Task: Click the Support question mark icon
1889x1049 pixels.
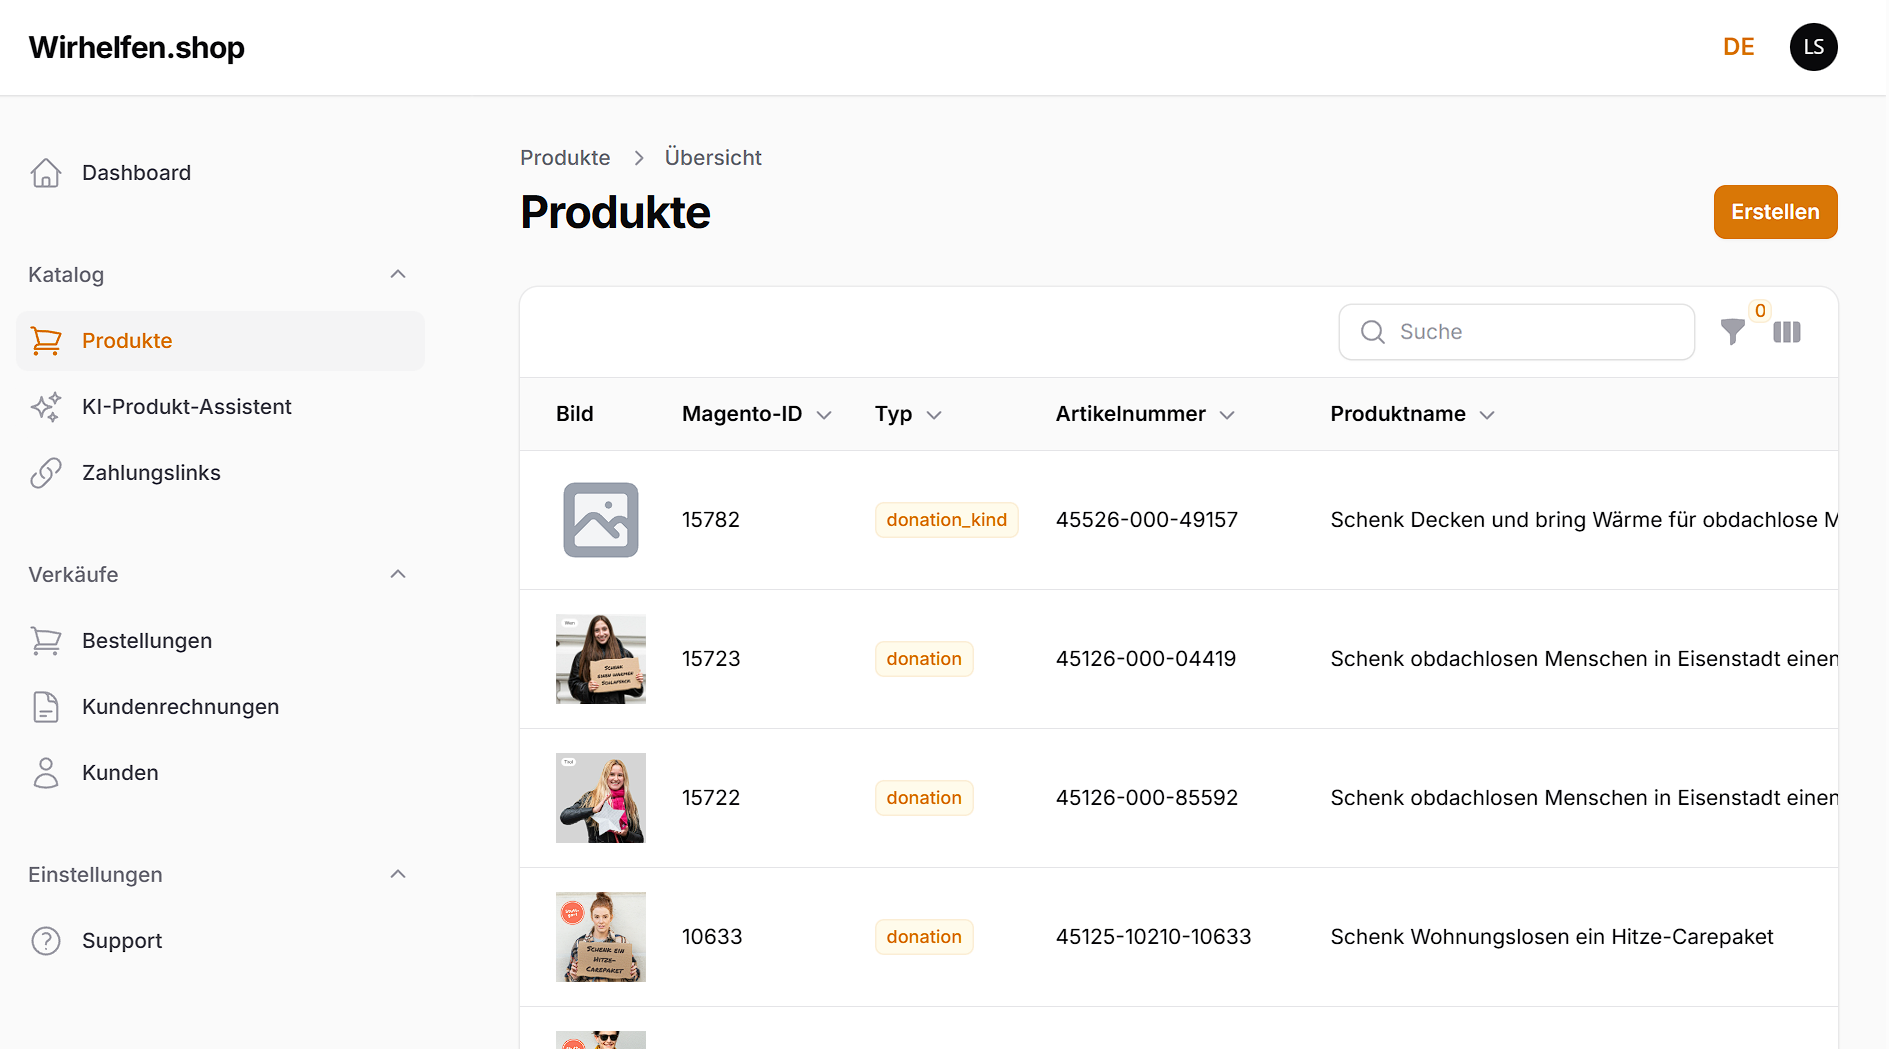Action: tap(46, 941)
